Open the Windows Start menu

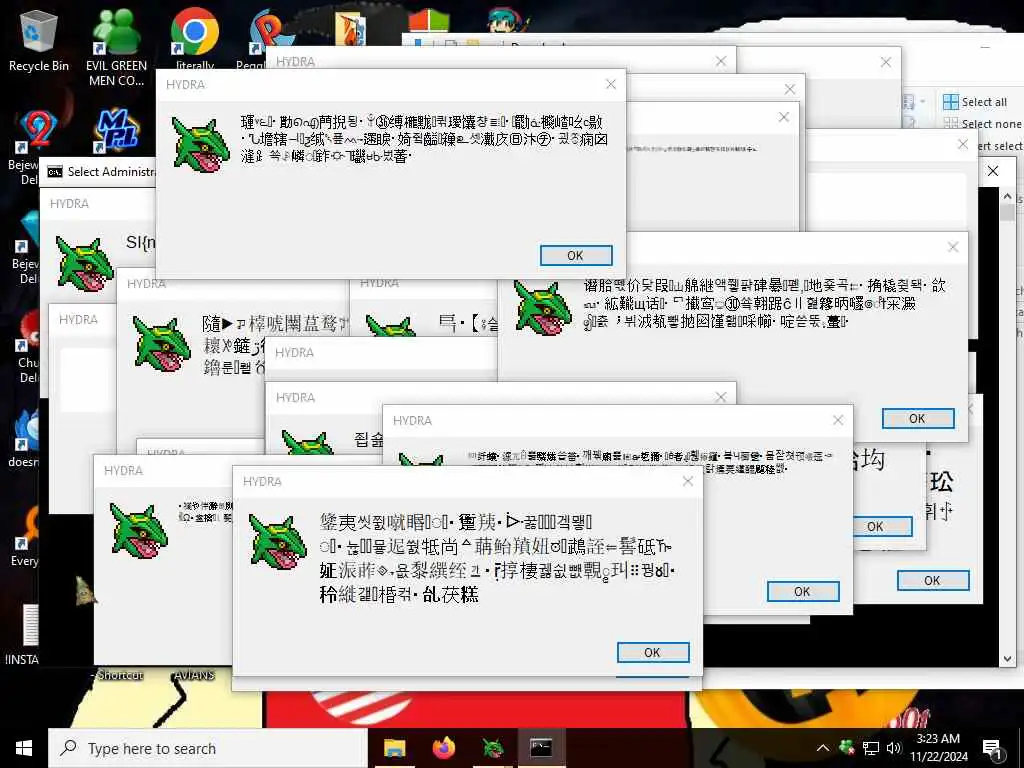(24, 748)
